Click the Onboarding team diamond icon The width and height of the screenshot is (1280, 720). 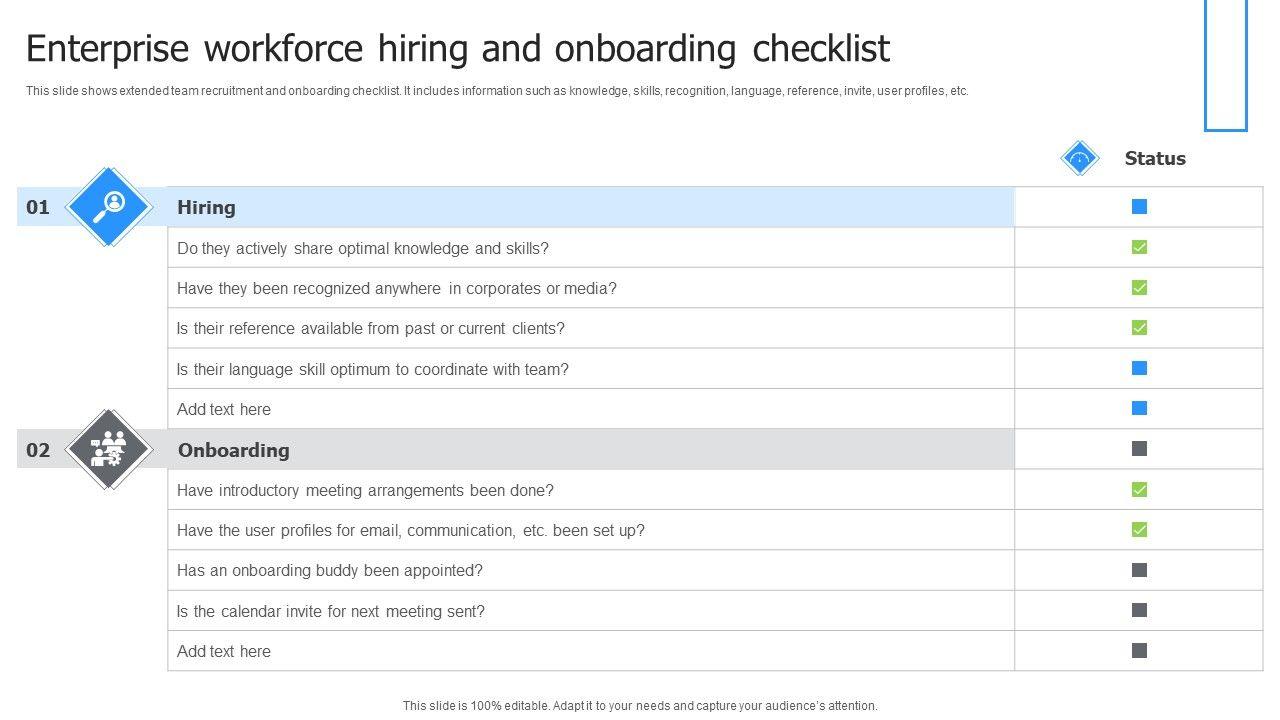108,450
